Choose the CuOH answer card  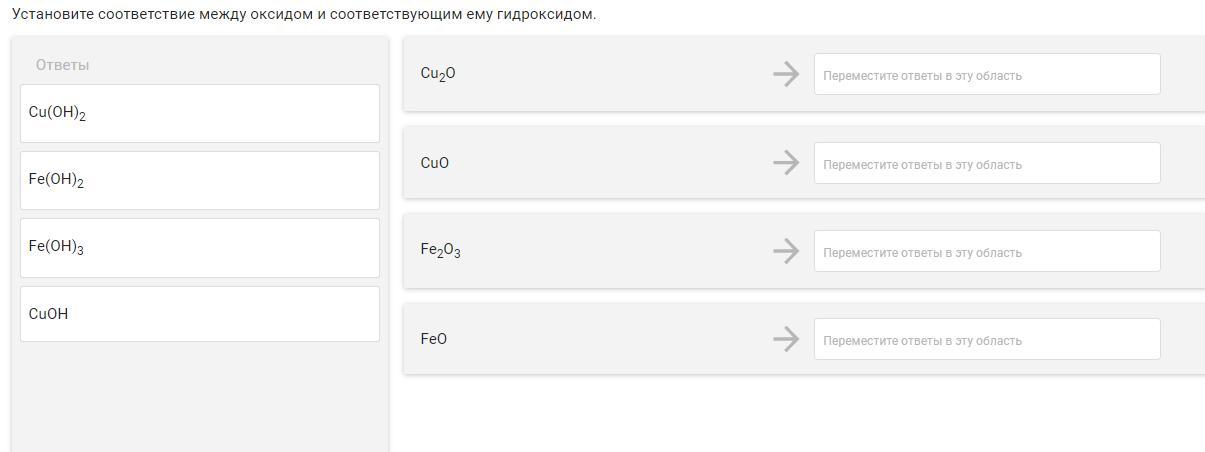[x=200, y=314]
